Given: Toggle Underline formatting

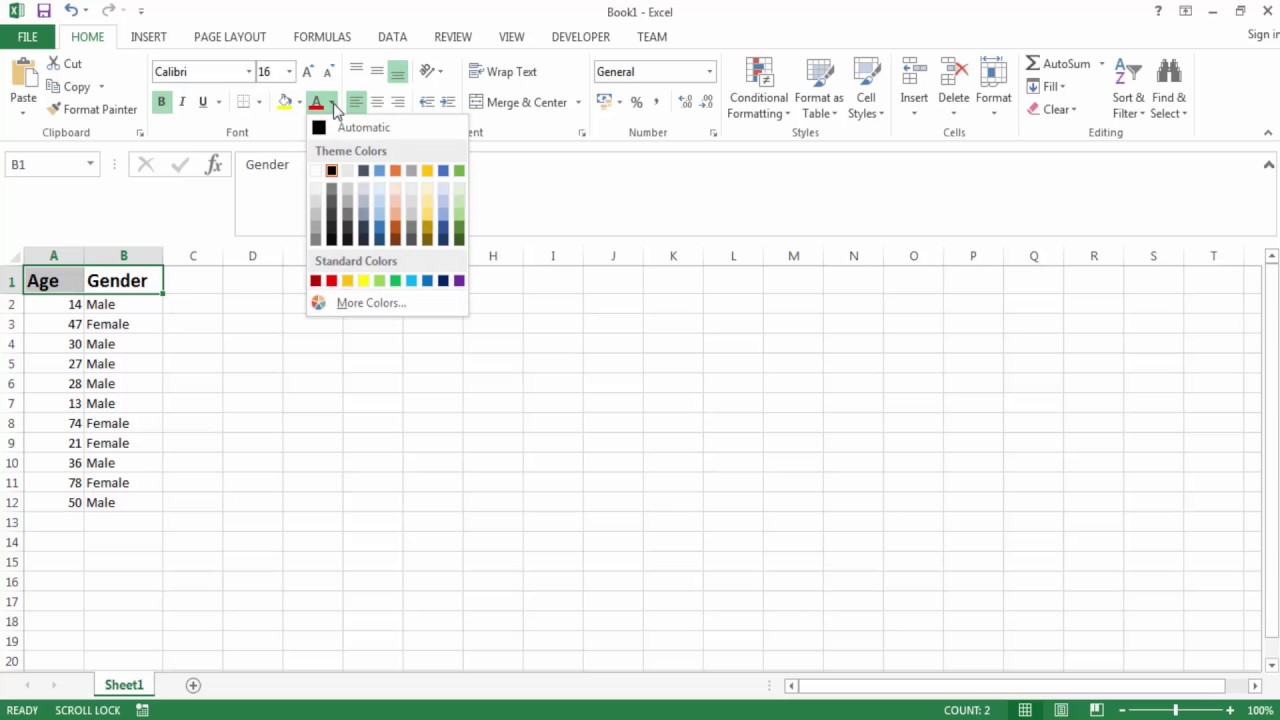Looking at the screenshot, I should coord(203,102).
